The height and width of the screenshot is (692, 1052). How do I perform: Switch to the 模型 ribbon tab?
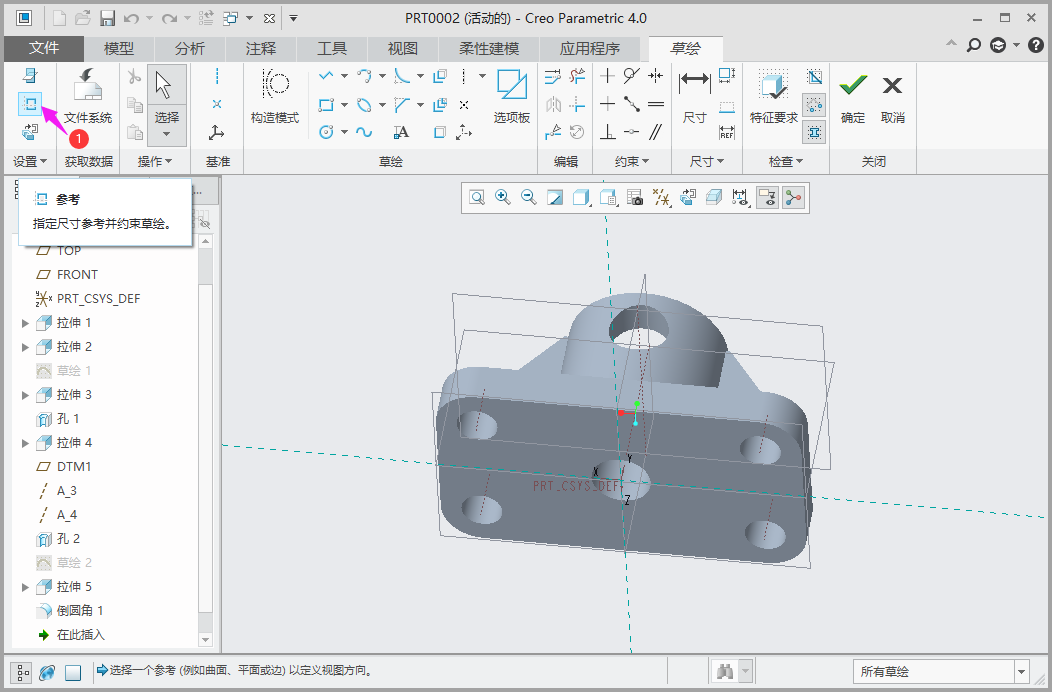click(119, 49)
